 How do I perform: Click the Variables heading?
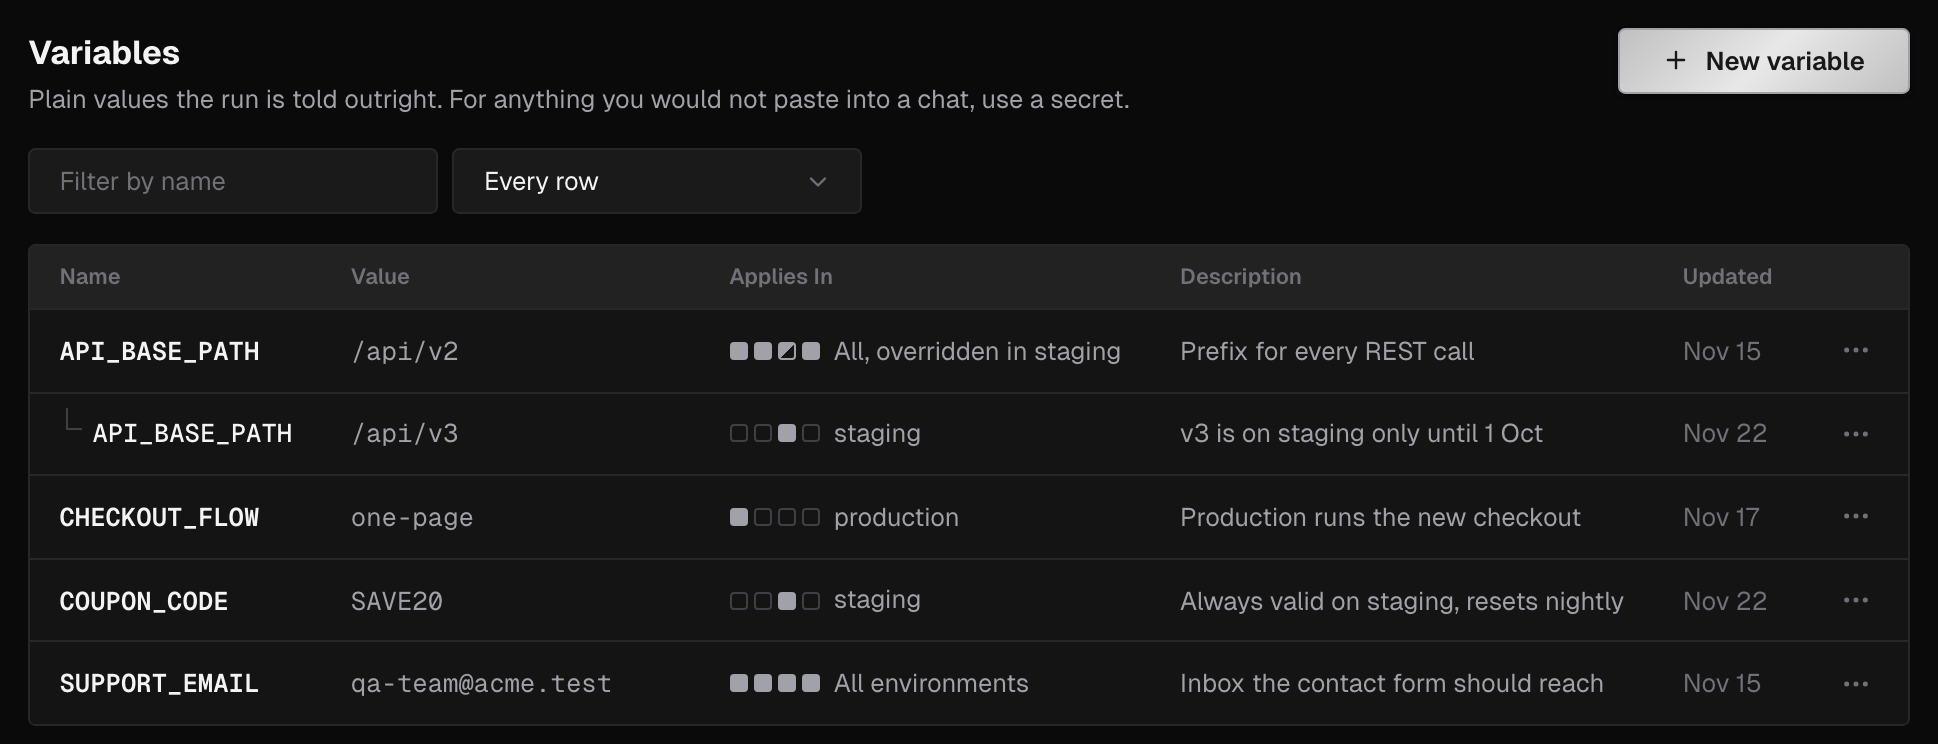[x=104, y=53]
